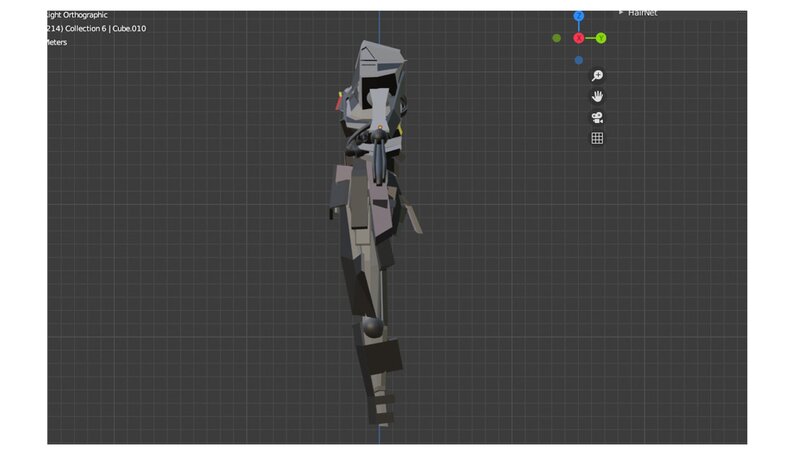Click the dark blue negative Z gizmo dot
Viewport: 800px width, 458px height.
coord(579,60)
